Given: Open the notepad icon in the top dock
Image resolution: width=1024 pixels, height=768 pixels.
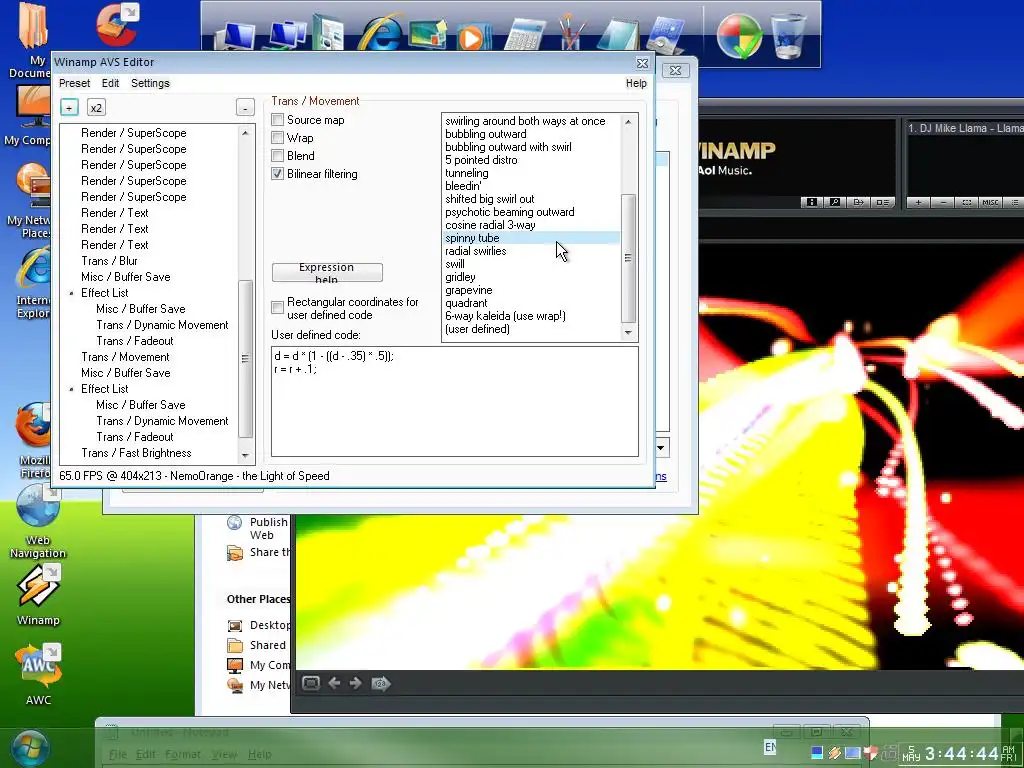Looking at the screenshot, I should coord(617,35).
